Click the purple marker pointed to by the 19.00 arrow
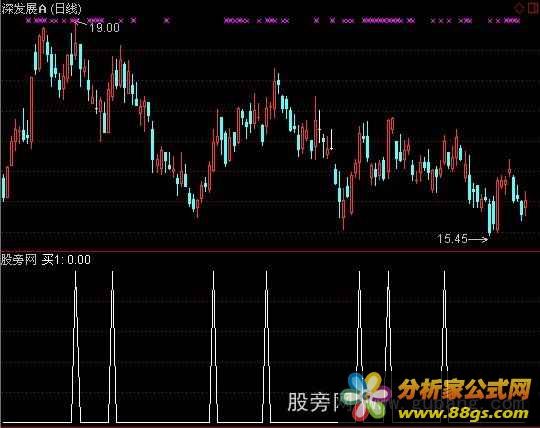540x428 pixels. pyautogui.click(x=75, y=21)
